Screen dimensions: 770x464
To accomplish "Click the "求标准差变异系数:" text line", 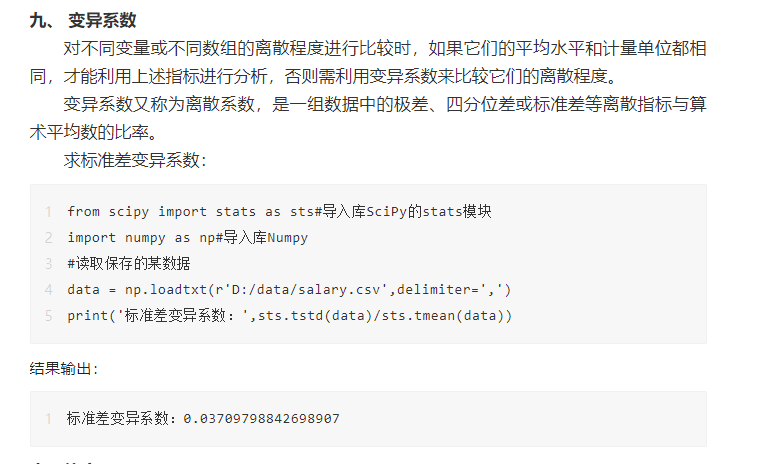I will pyautogui.click(x=135, y=159).
